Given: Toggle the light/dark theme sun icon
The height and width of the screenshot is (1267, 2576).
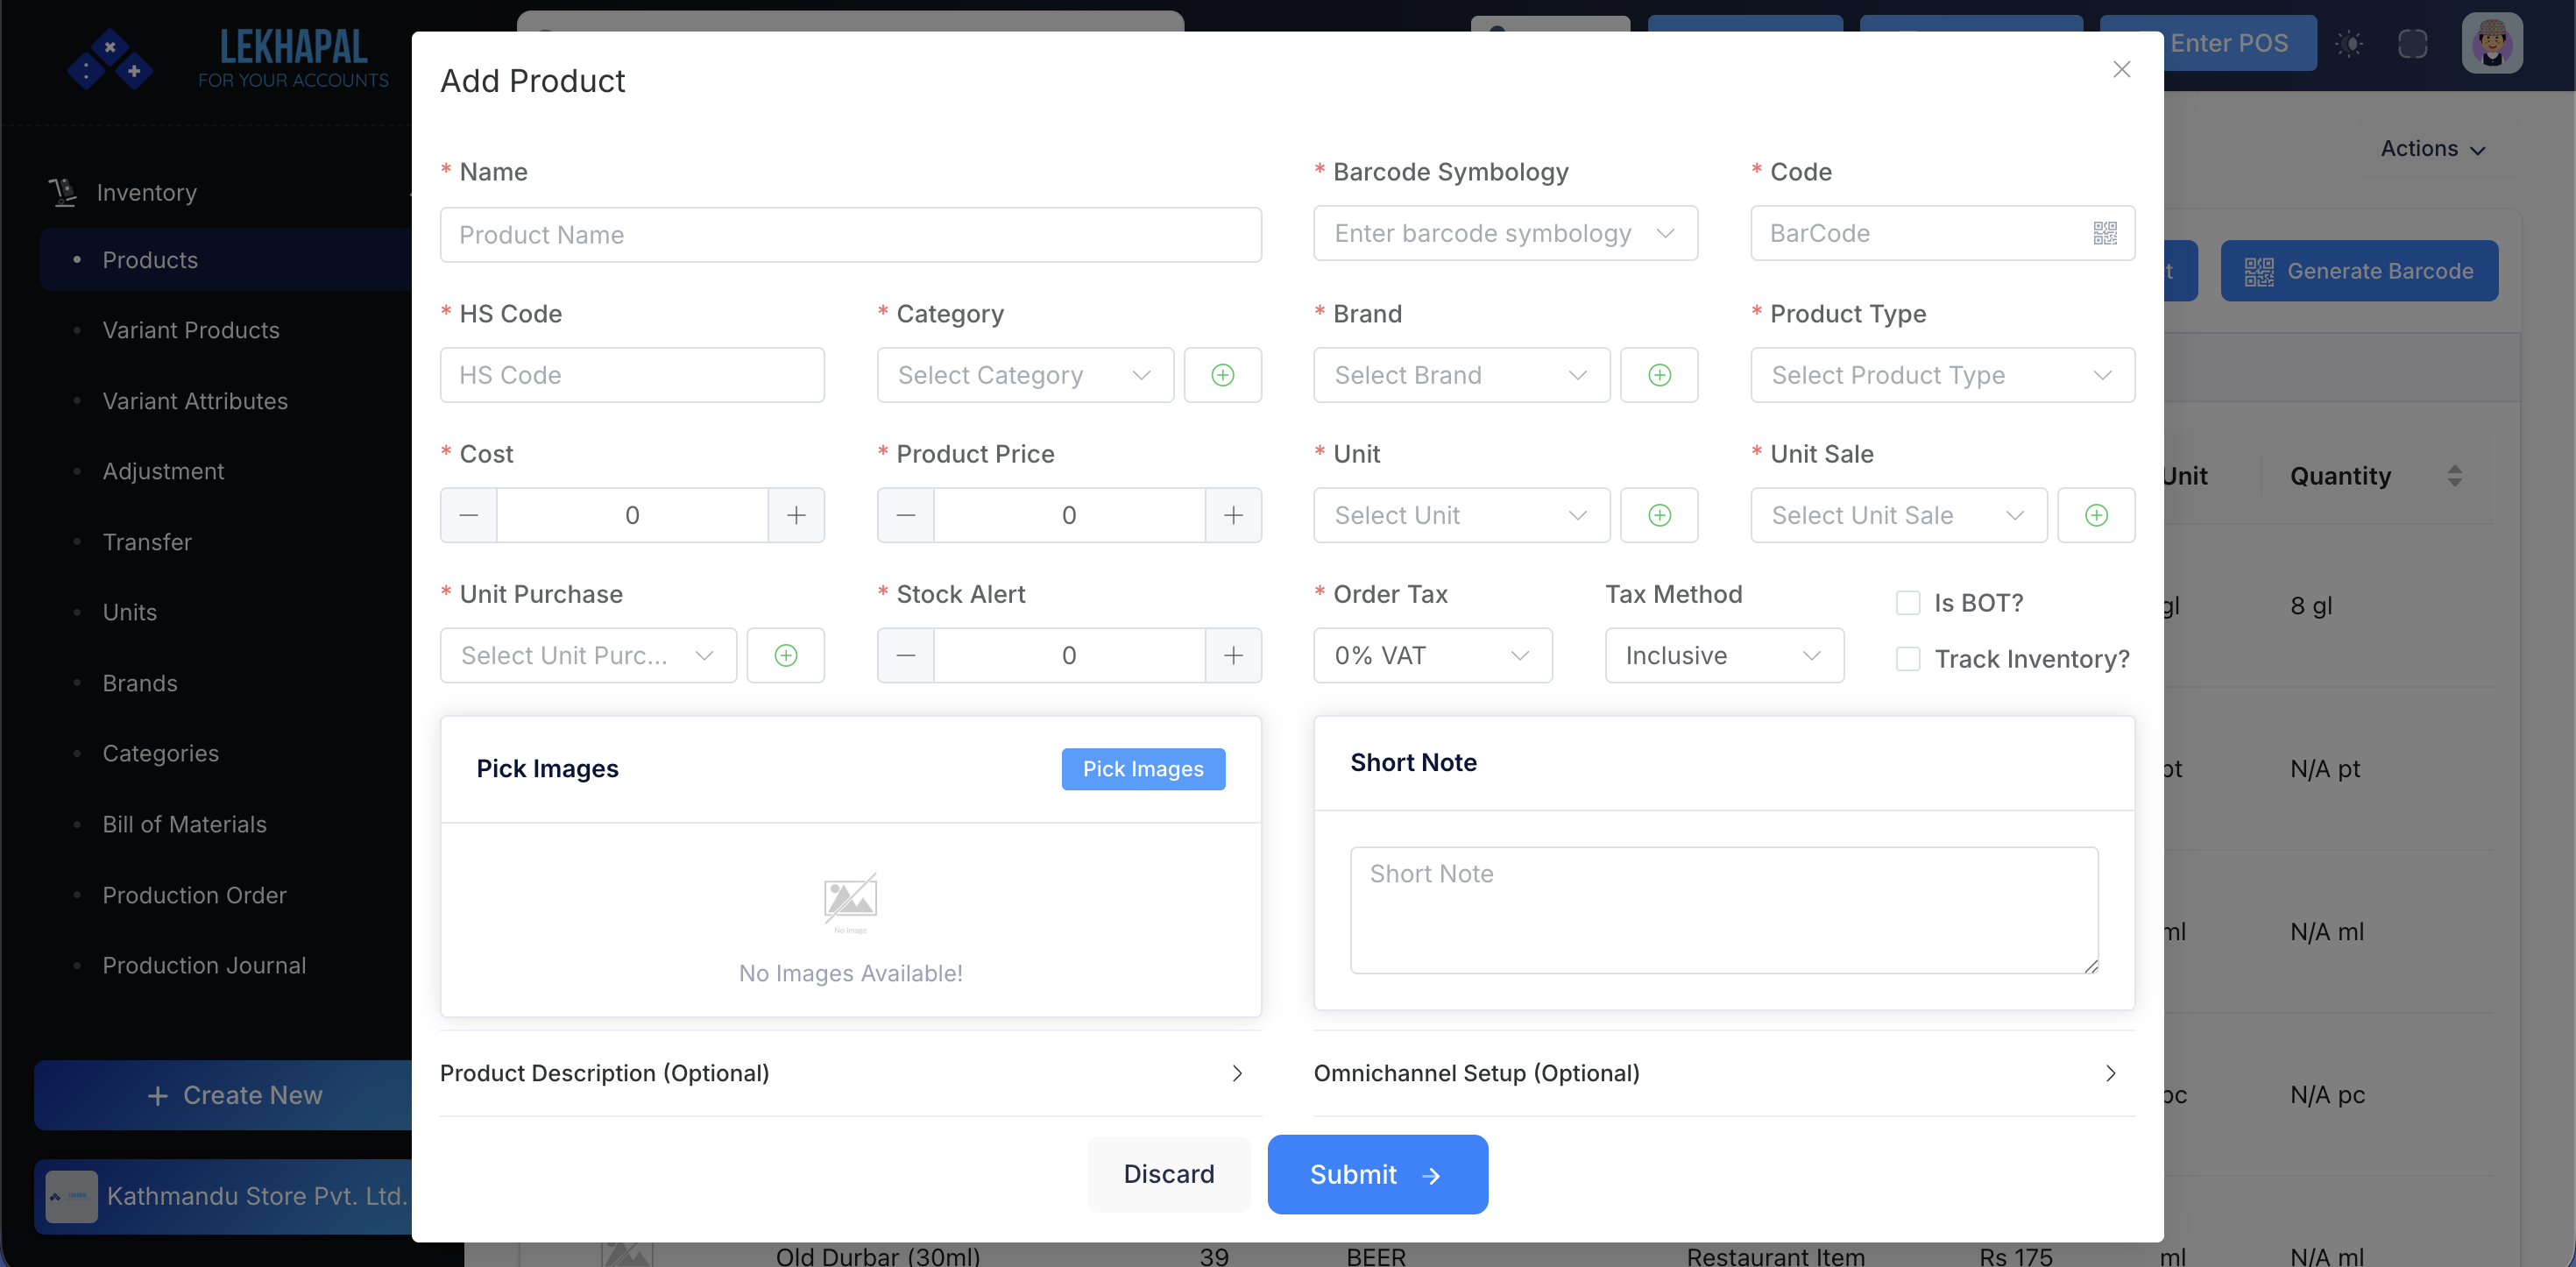Looking at the screenshot, I should pyautogui.click(x=2349, y=43).
